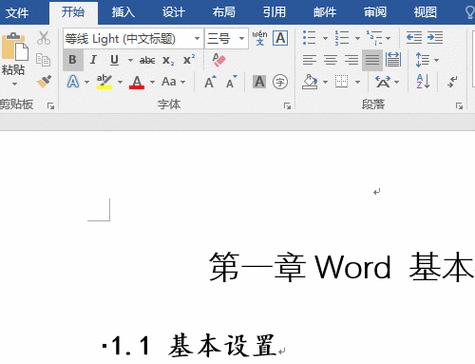Switch to 审阅 Review tab
475x364 pixels.
[375, 12]
